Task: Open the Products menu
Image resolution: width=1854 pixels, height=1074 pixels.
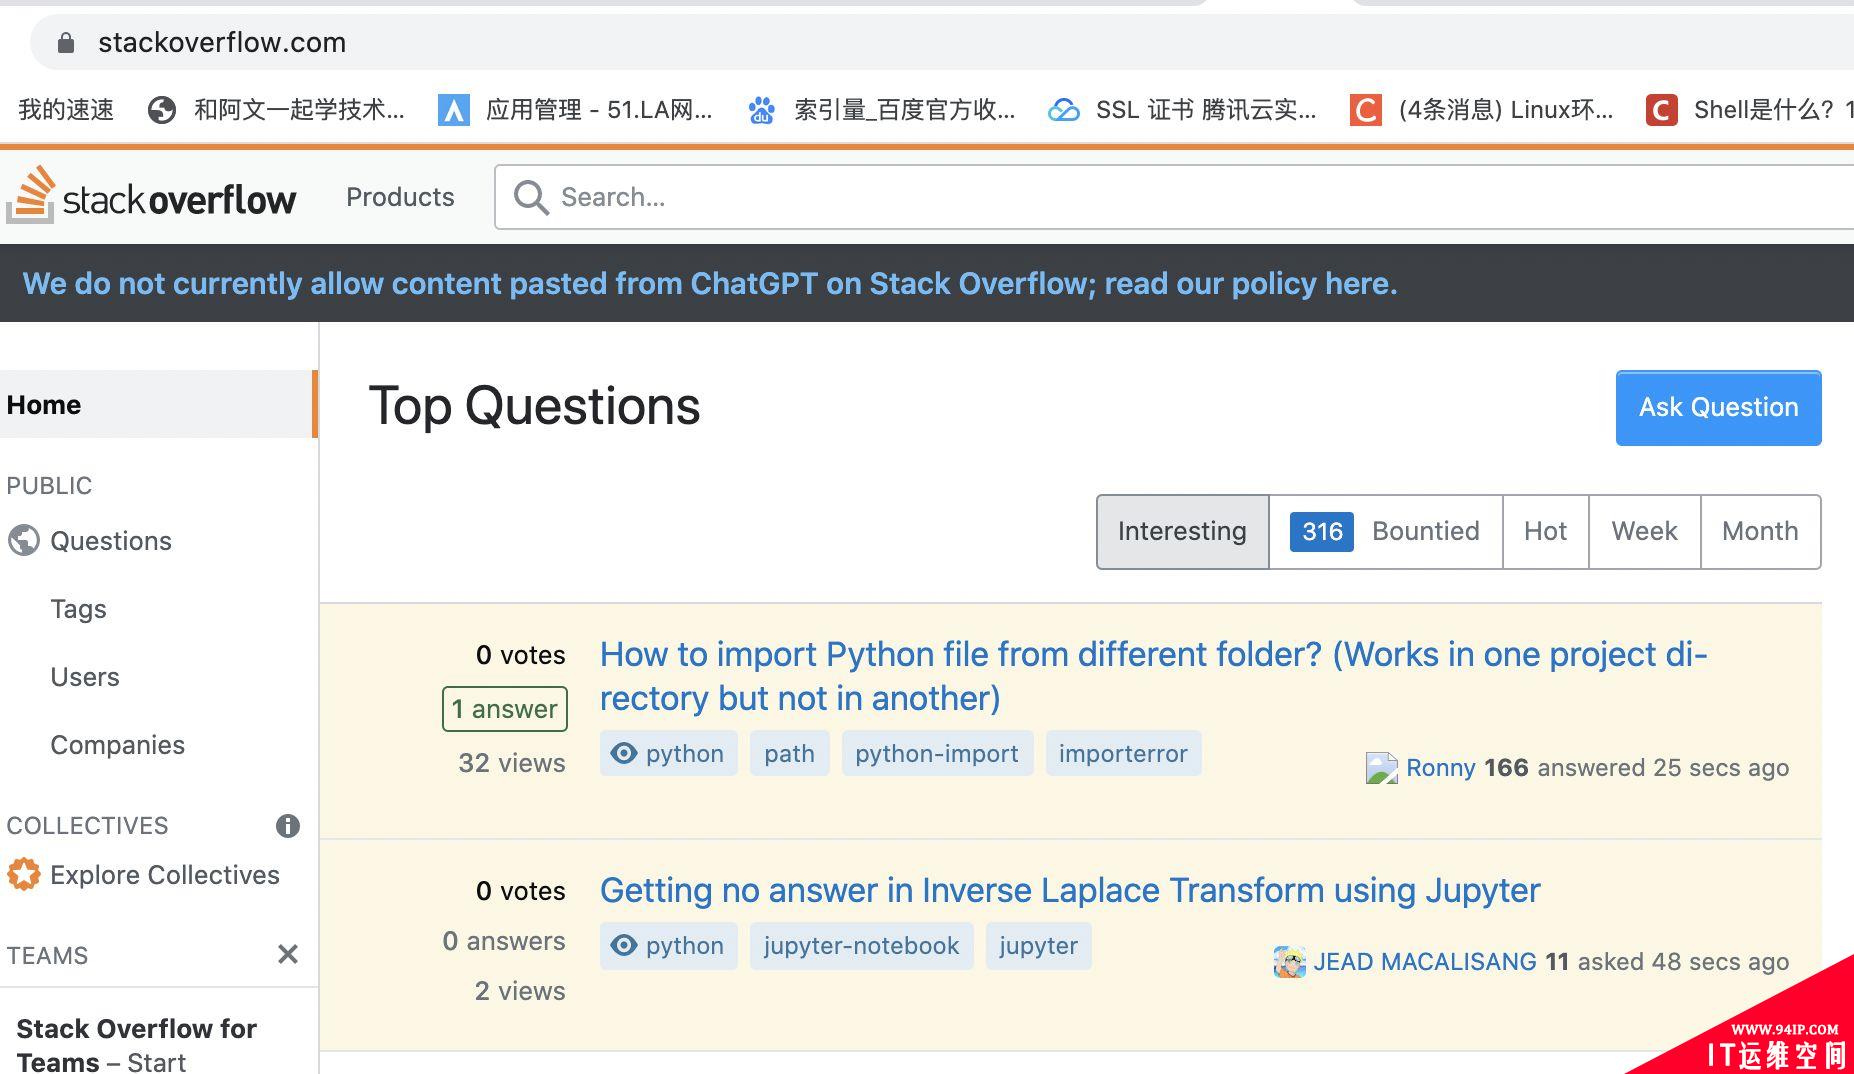Action: click(x=400, y=198)
